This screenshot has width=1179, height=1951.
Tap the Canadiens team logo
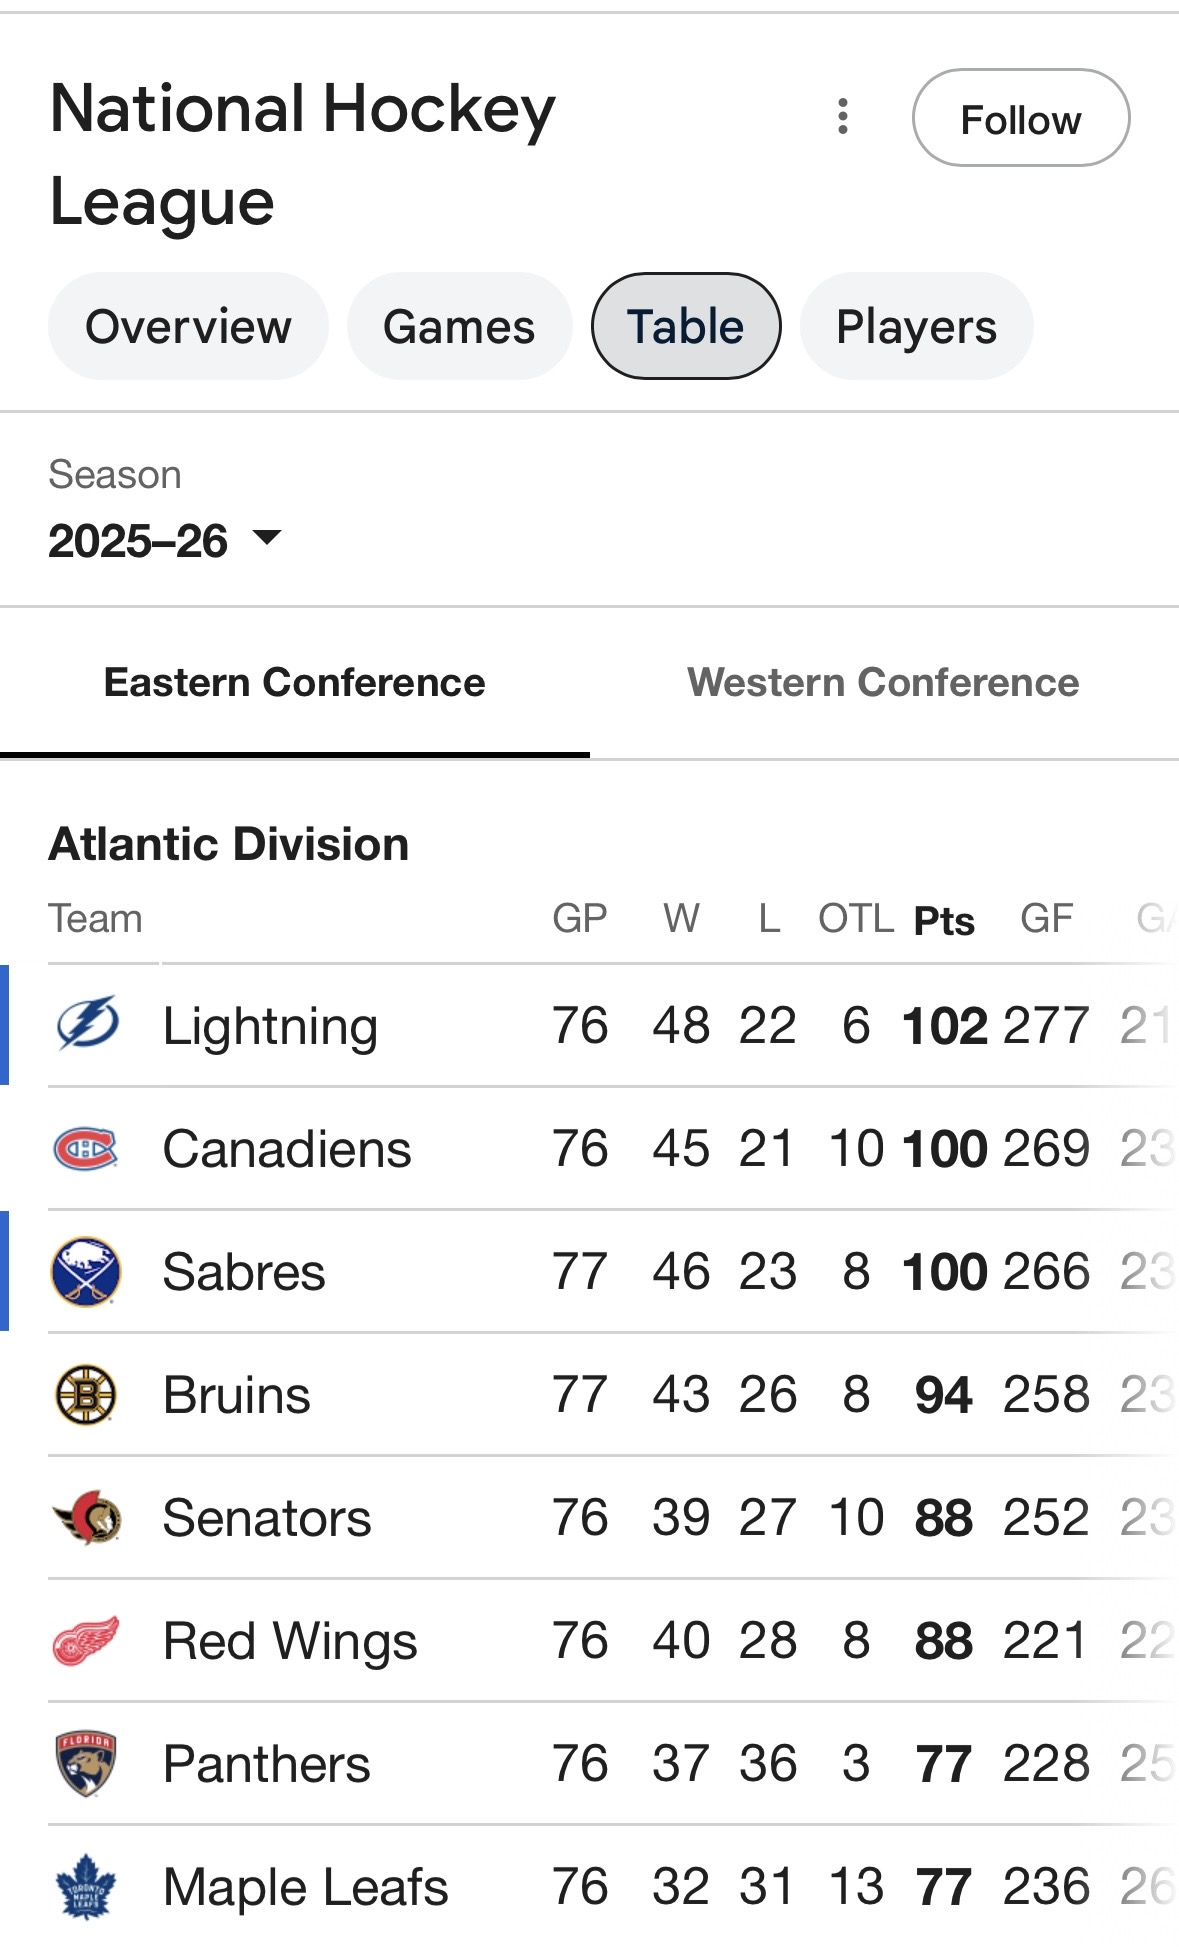click(86, 1148)
